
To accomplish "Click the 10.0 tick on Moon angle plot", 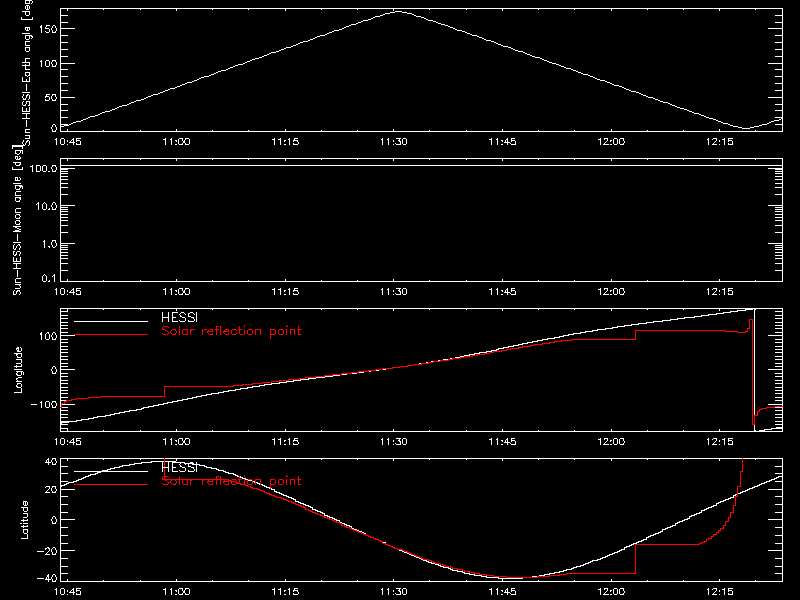I will click(x=46, y=206).
